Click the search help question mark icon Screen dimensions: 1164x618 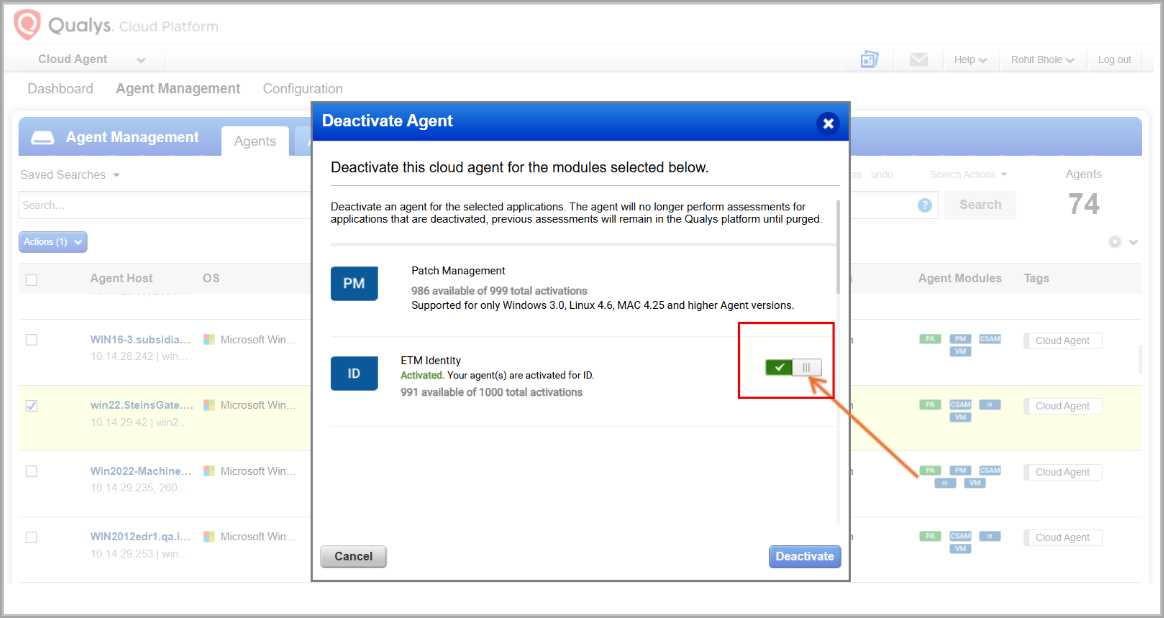point(924,205)
